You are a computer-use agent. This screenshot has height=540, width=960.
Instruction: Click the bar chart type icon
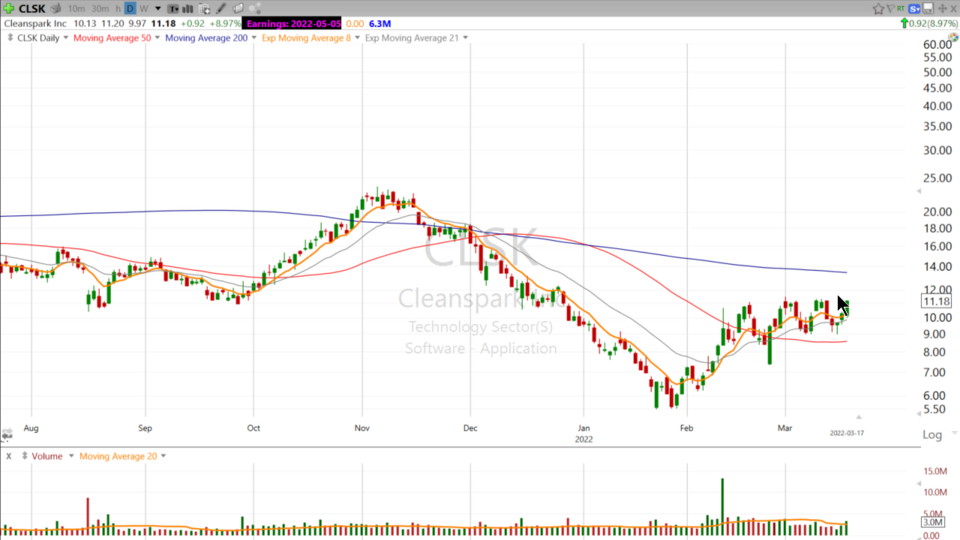click(x=187, y=8)
